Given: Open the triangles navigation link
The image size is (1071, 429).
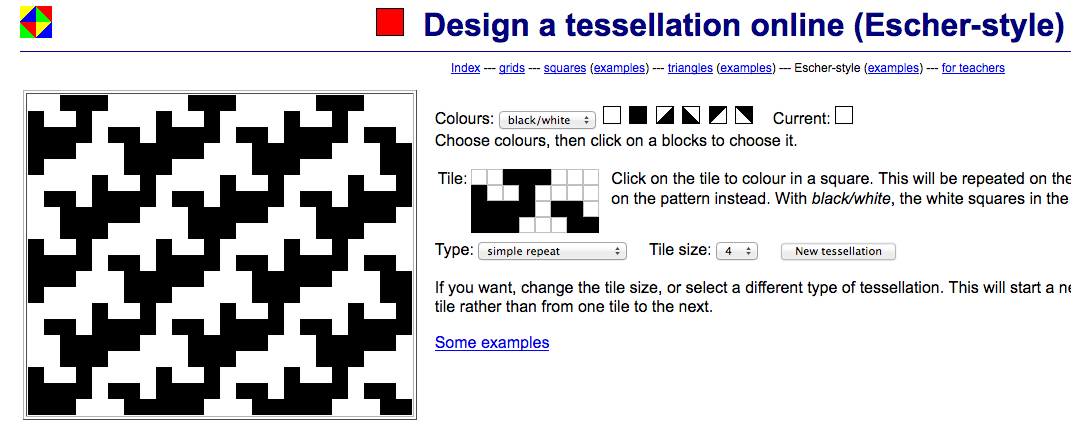Looking at the screenshot, I should tap(691, 68).
